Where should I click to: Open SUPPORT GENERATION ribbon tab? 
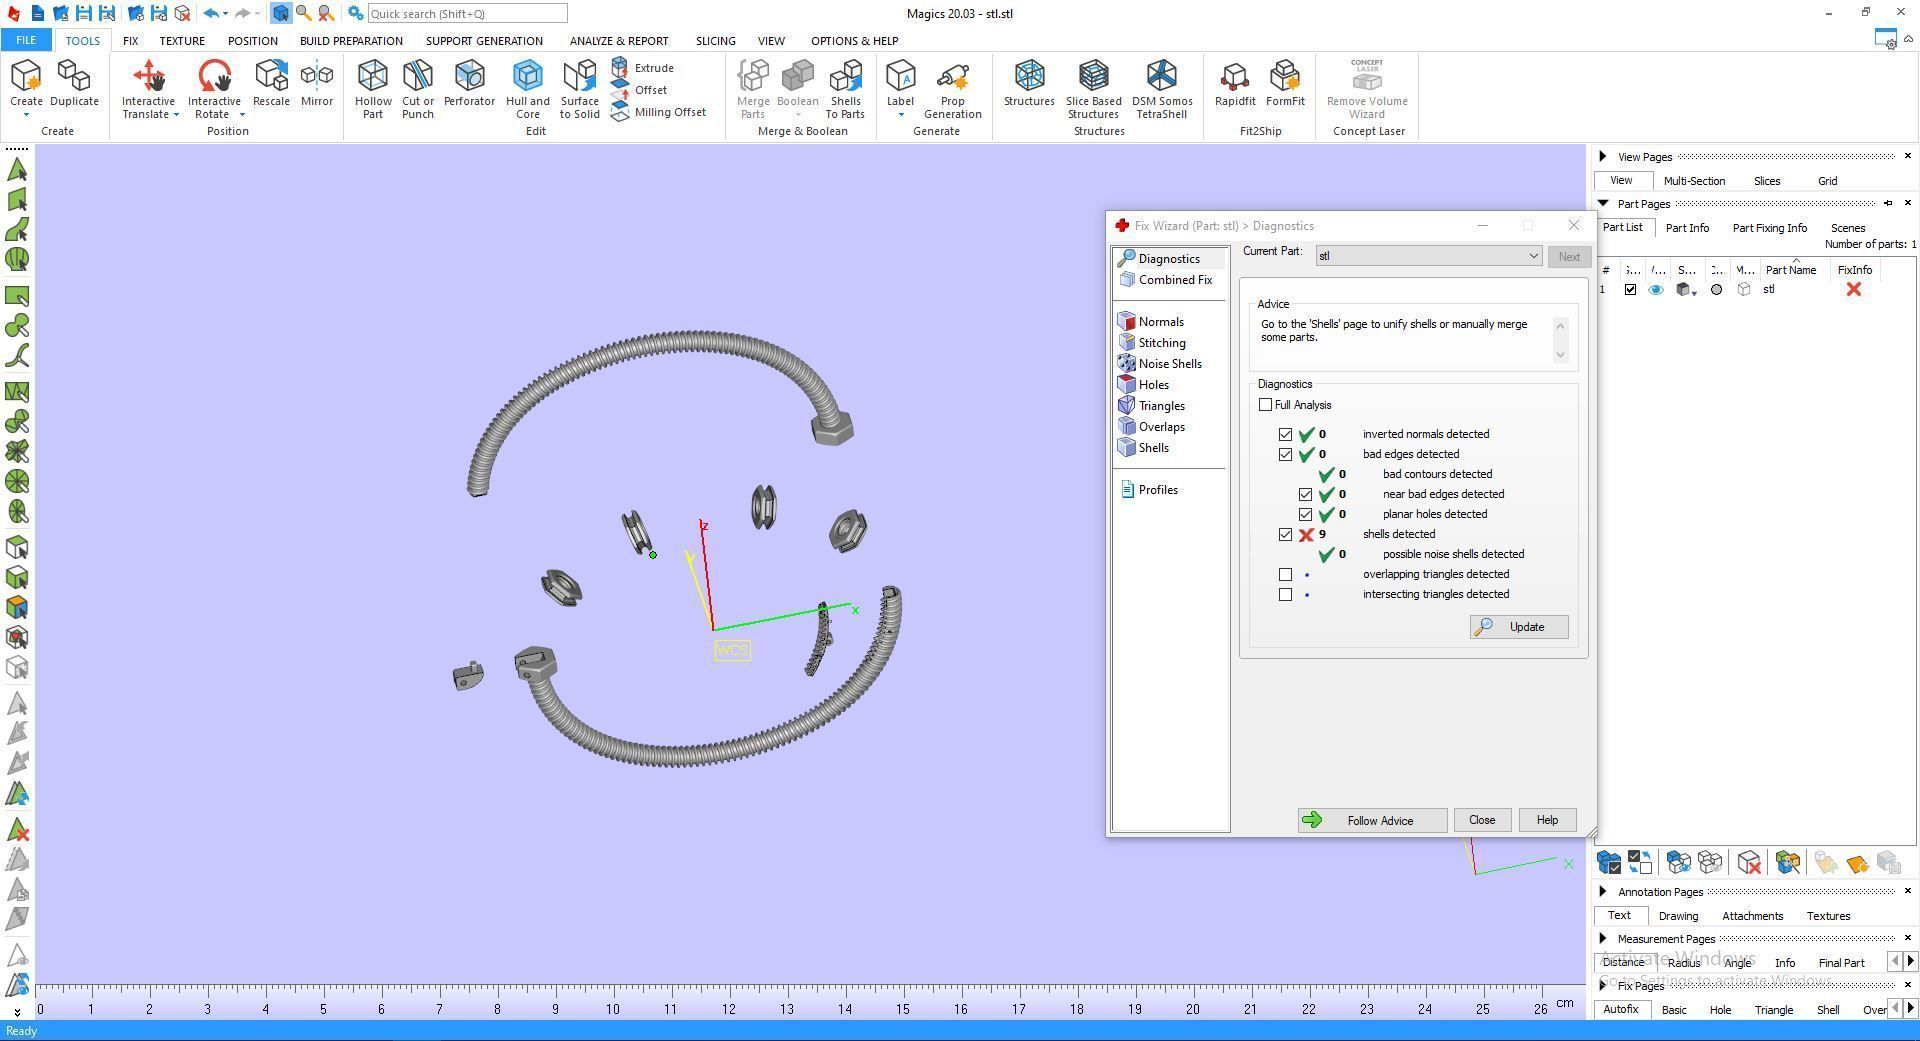(x=484, y=41)
